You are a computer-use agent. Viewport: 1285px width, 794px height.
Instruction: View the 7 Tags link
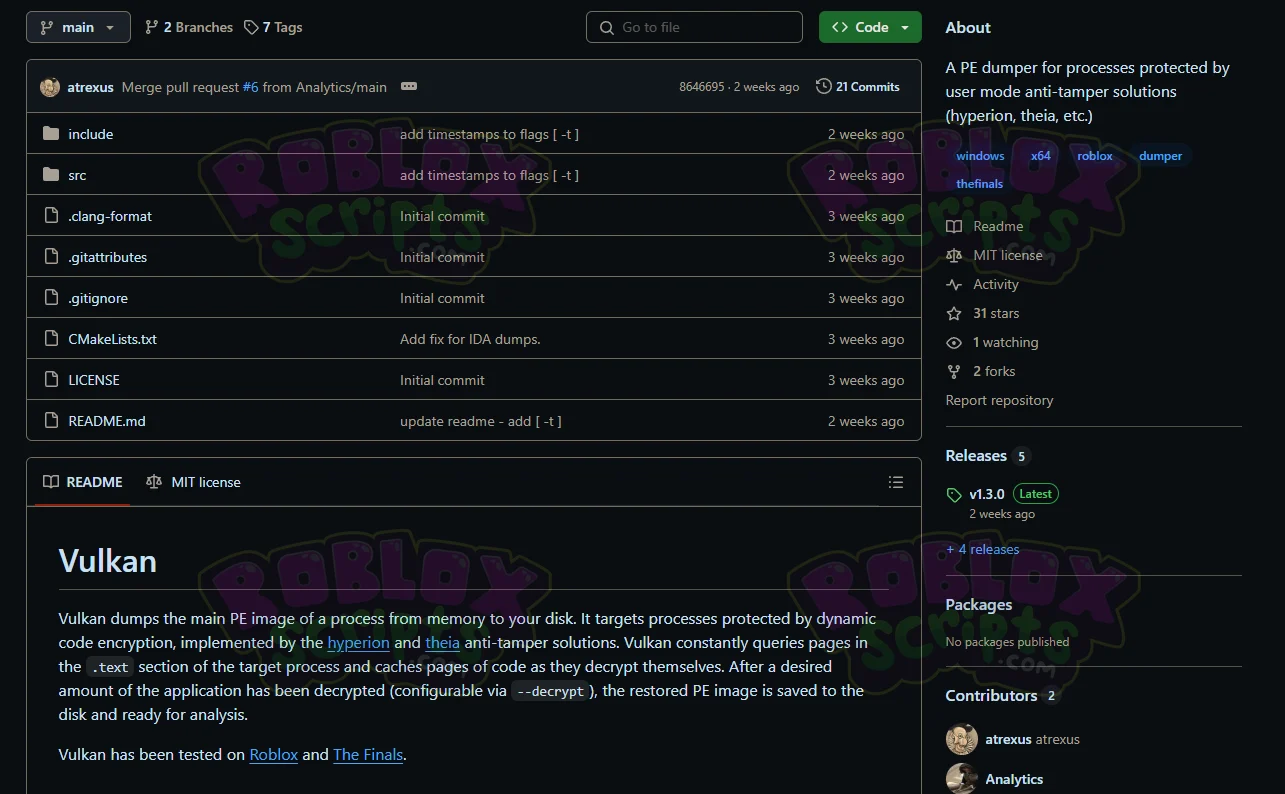pyautogui.click(x=273, y=27)
